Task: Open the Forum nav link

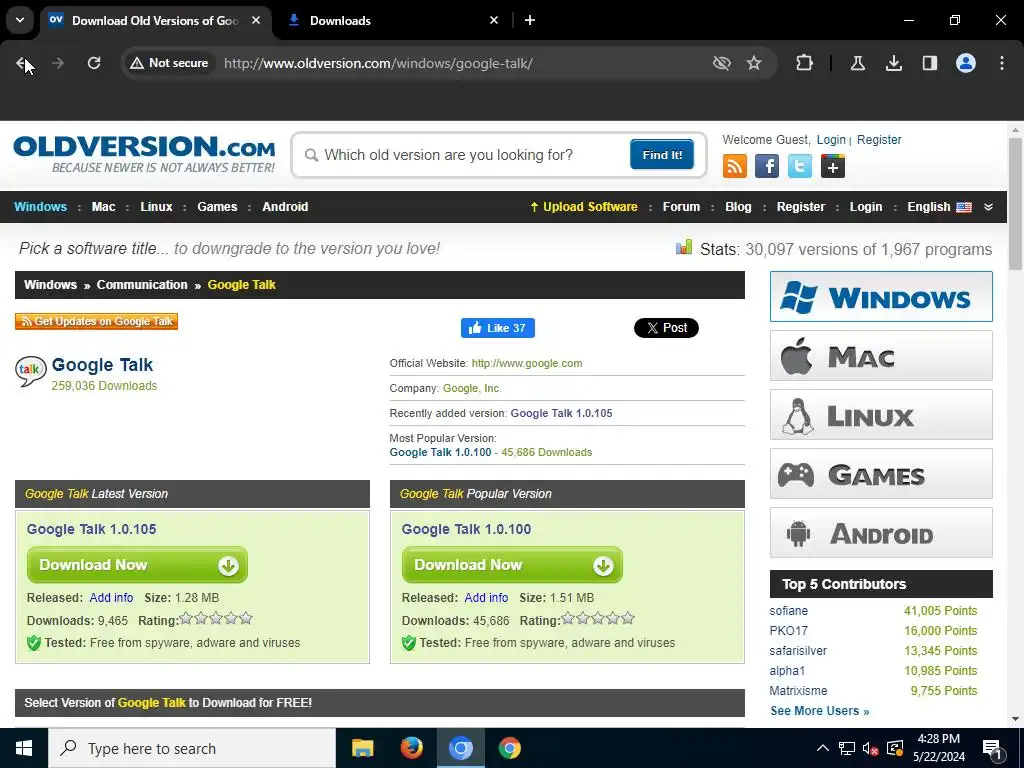Action: pyautogui.click(x=681, y=207)
